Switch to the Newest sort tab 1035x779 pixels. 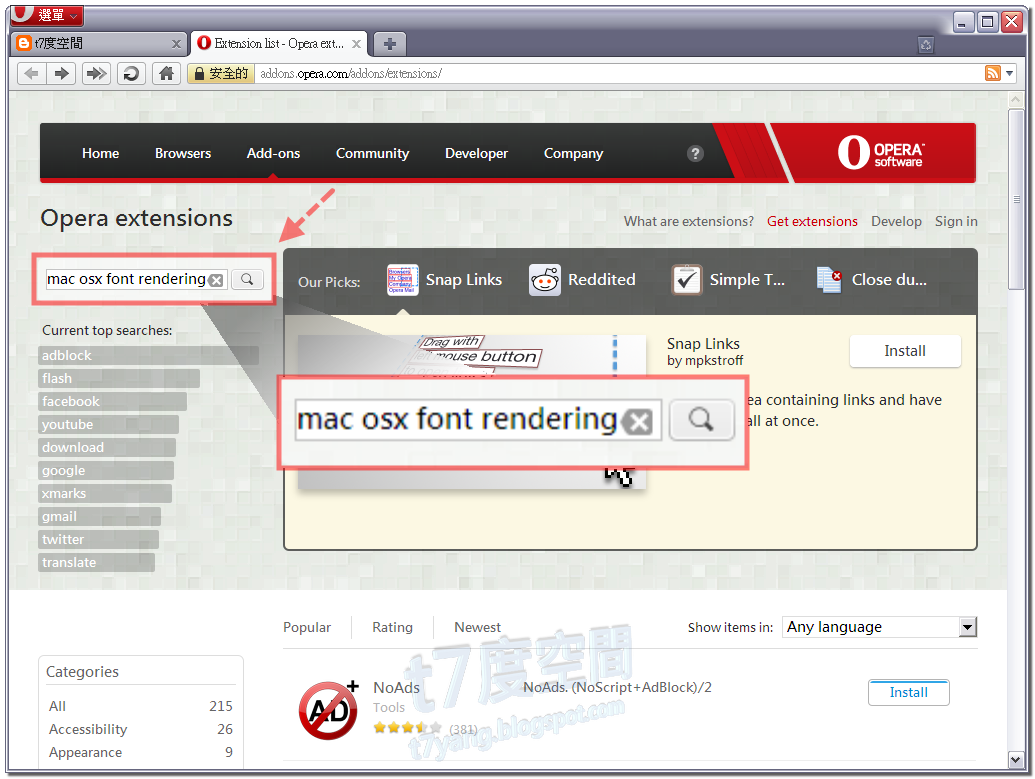(x=477, y=627)
